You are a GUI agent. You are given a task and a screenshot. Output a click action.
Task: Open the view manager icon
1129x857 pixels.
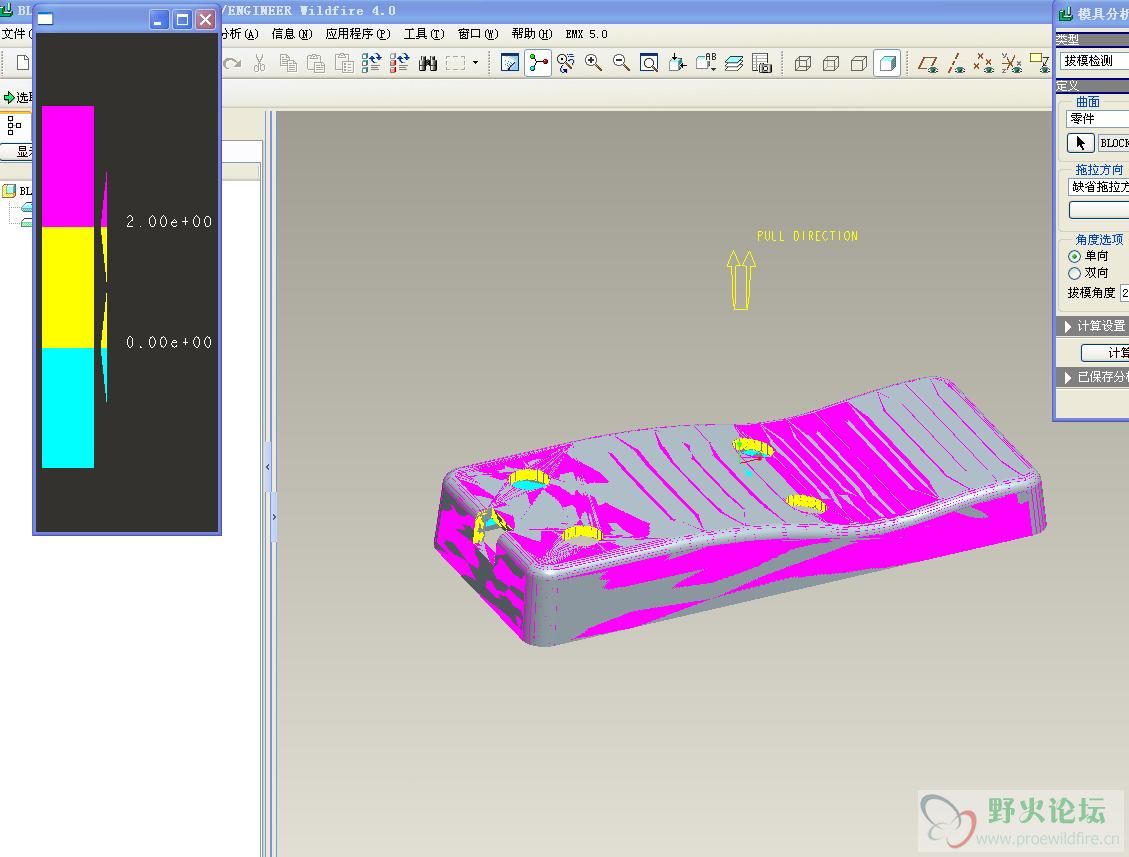762,63
